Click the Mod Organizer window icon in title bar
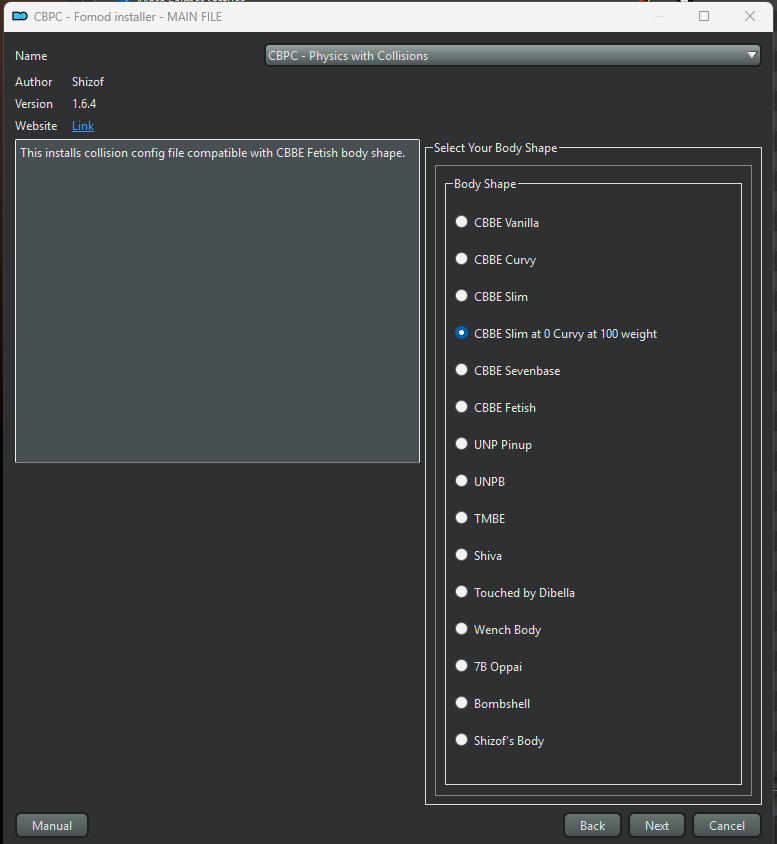The width and height of the screenshot is (777, 844). [20, 16]
